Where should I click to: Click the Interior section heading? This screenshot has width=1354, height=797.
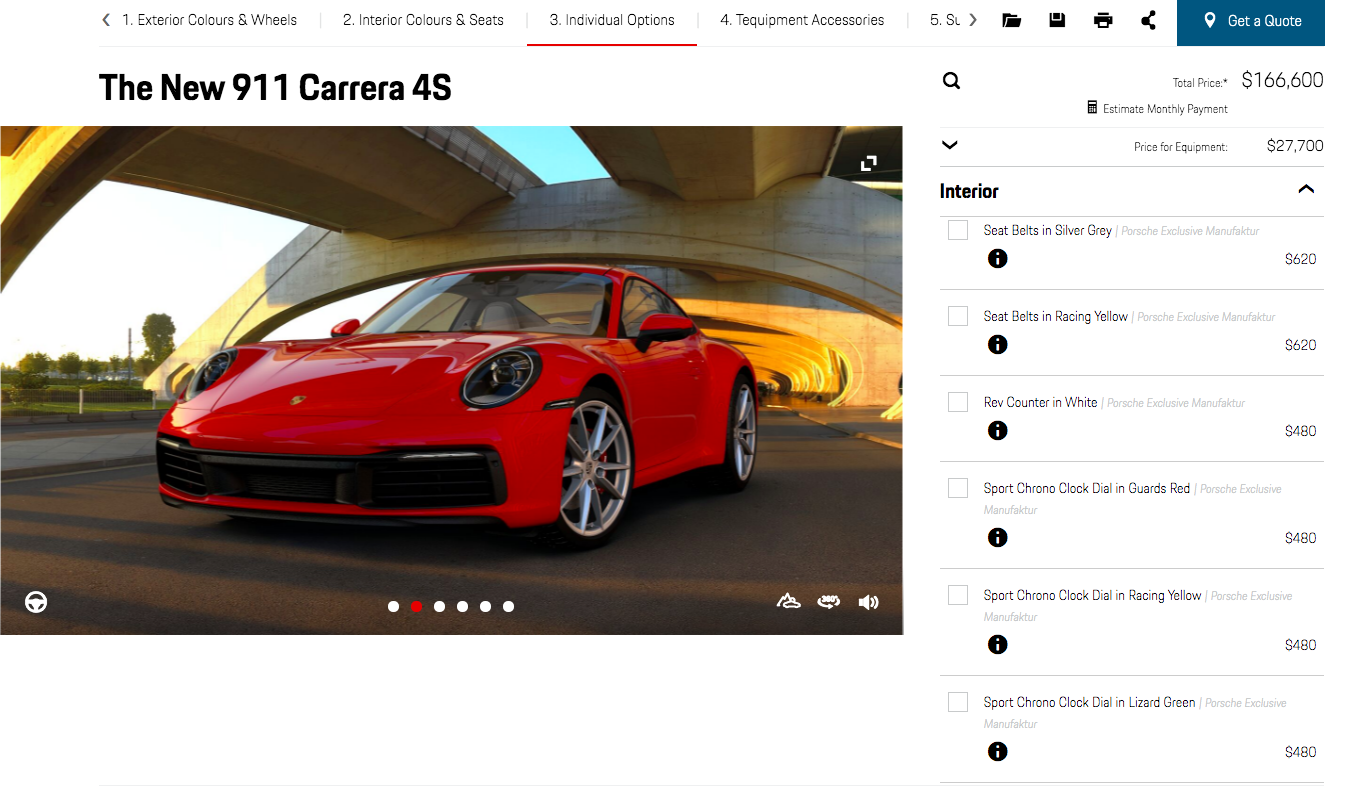(969, 191)
